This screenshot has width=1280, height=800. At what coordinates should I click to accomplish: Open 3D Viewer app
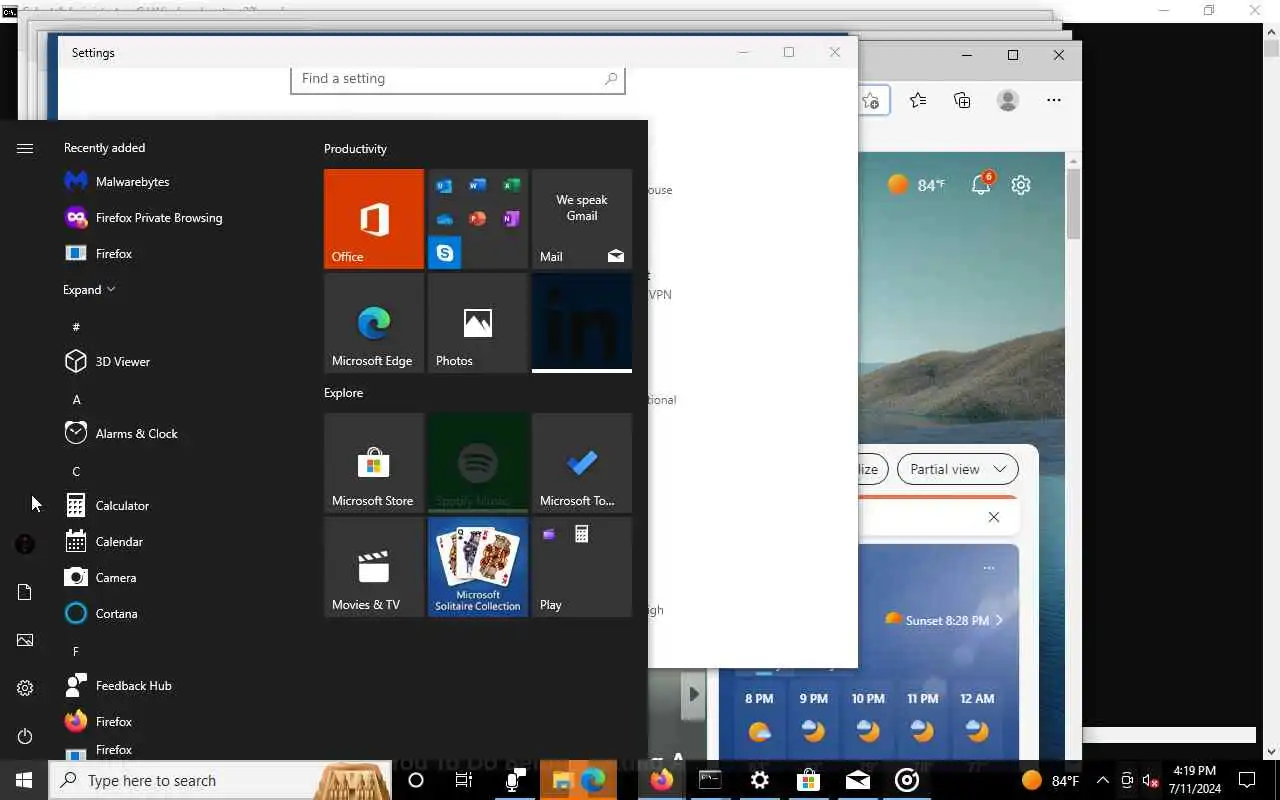click(170, 361)
